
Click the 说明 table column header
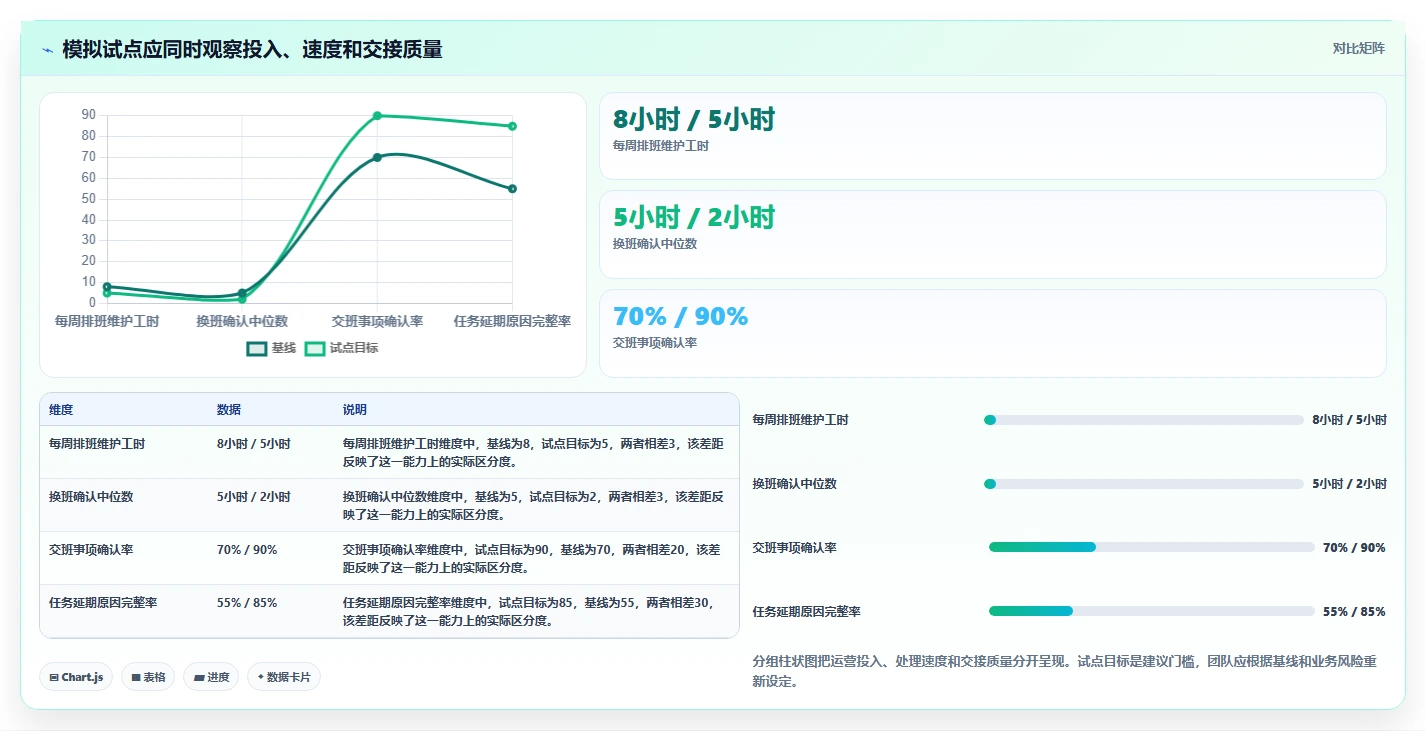(355, 410)
